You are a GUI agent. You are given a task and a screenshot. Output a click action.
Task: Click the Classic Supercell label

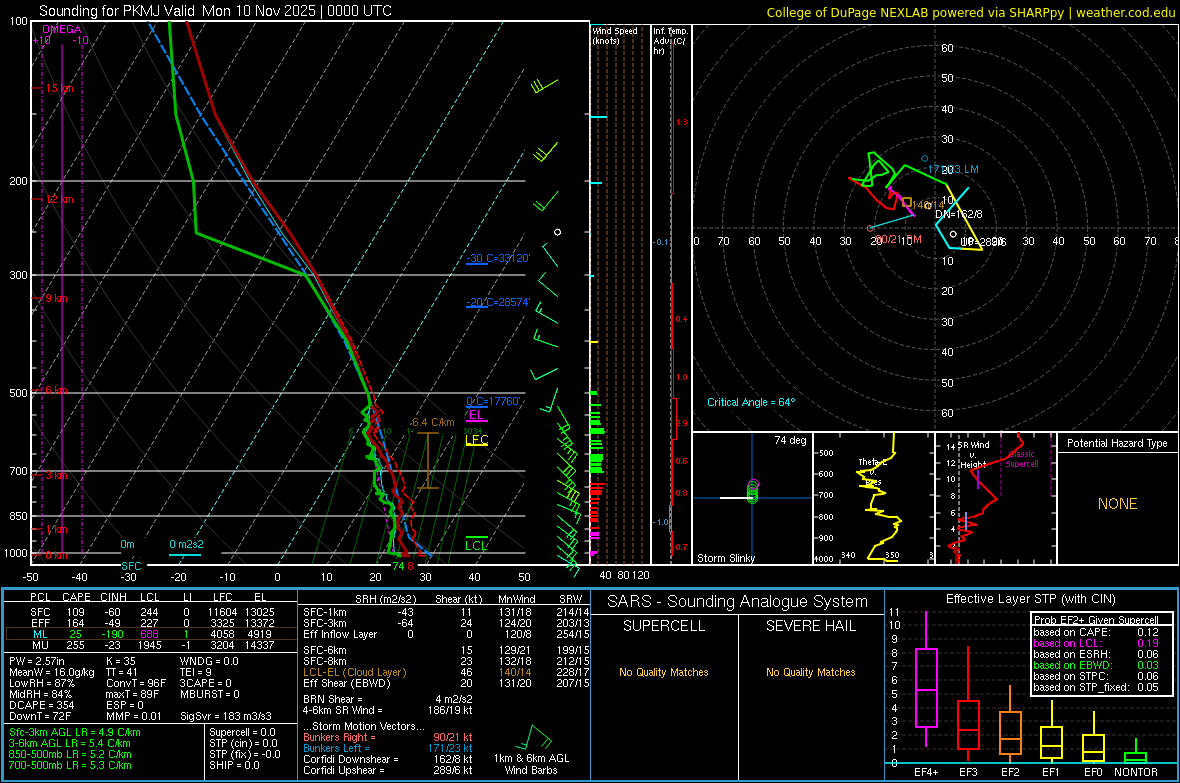click(1022, 459)
